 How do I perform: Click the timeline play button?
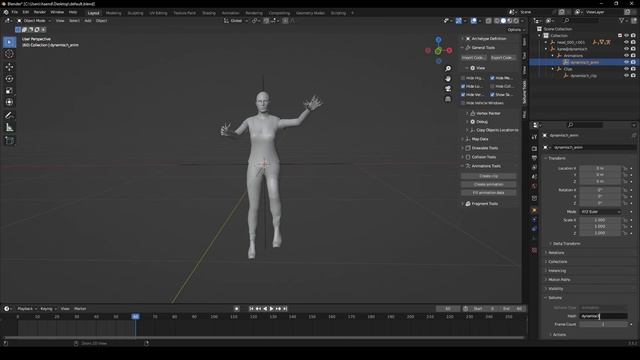271,309
